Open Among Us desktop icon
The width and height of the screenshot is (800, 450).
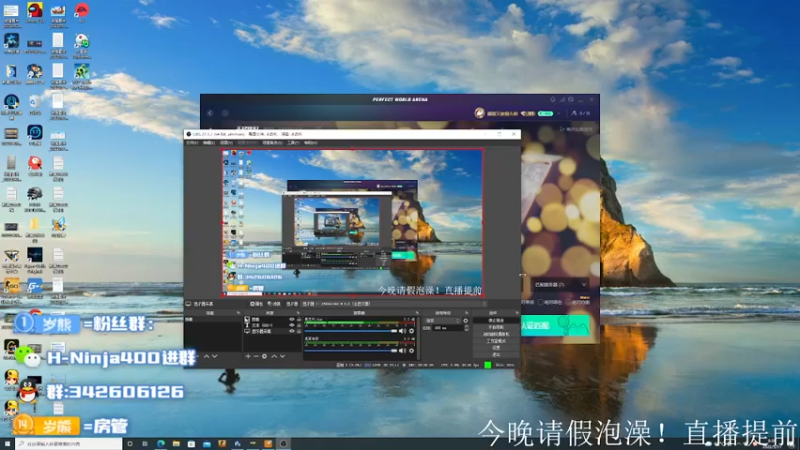pos(35,11)
